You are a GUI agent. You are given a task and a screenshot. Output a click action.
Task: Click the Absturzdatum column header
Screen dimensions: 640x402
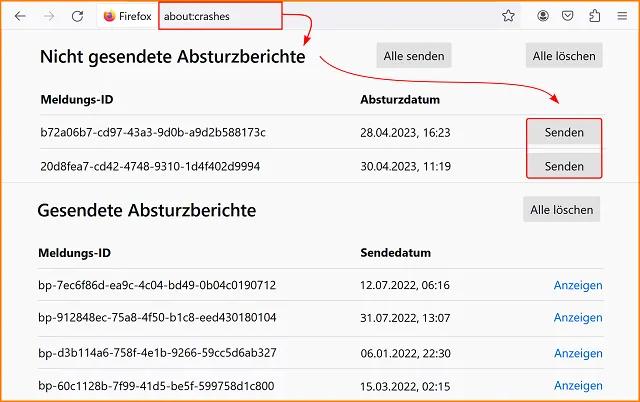tap(400, 100)
